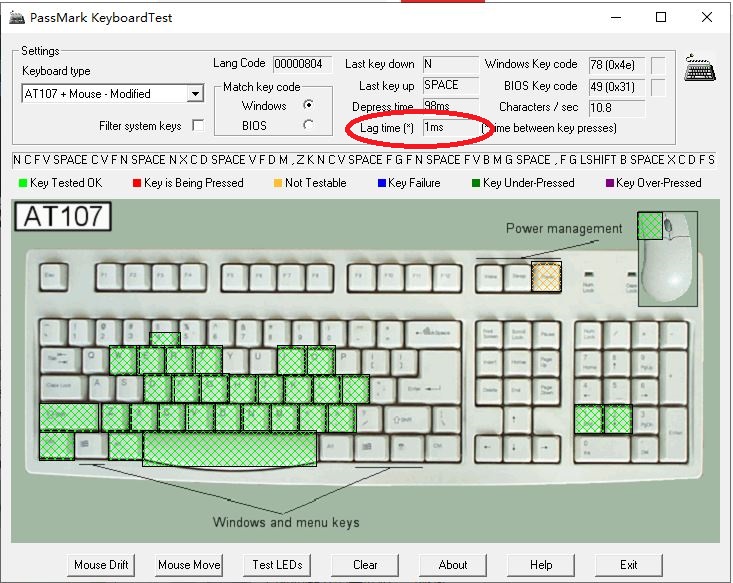Click the scroll wheel on the mouse image
The height and width of the screenshot is (583, 733).
(x=668, y=225)
